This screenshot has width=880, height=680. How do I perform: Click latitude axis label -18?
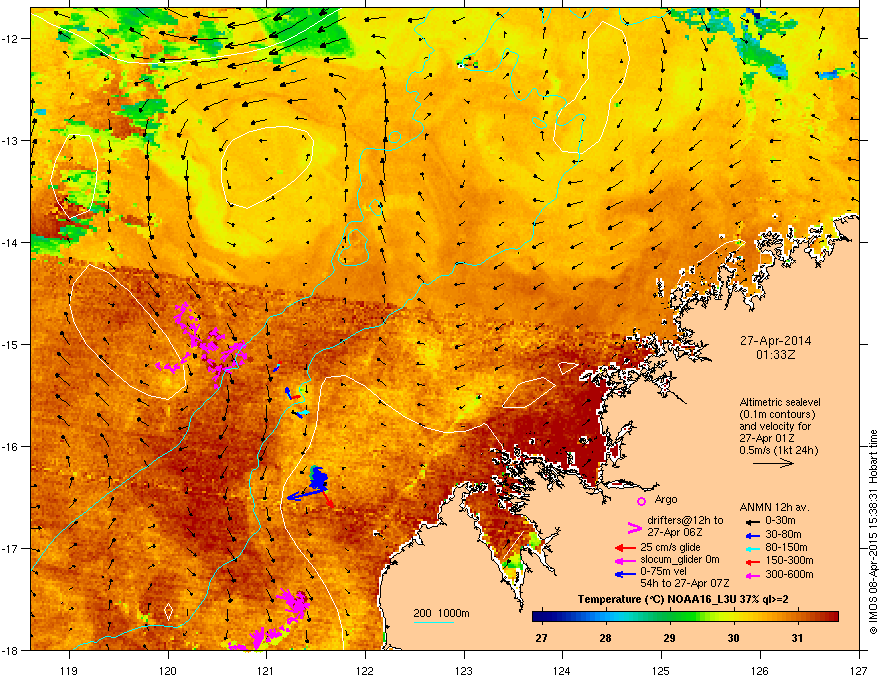(10, 650)
